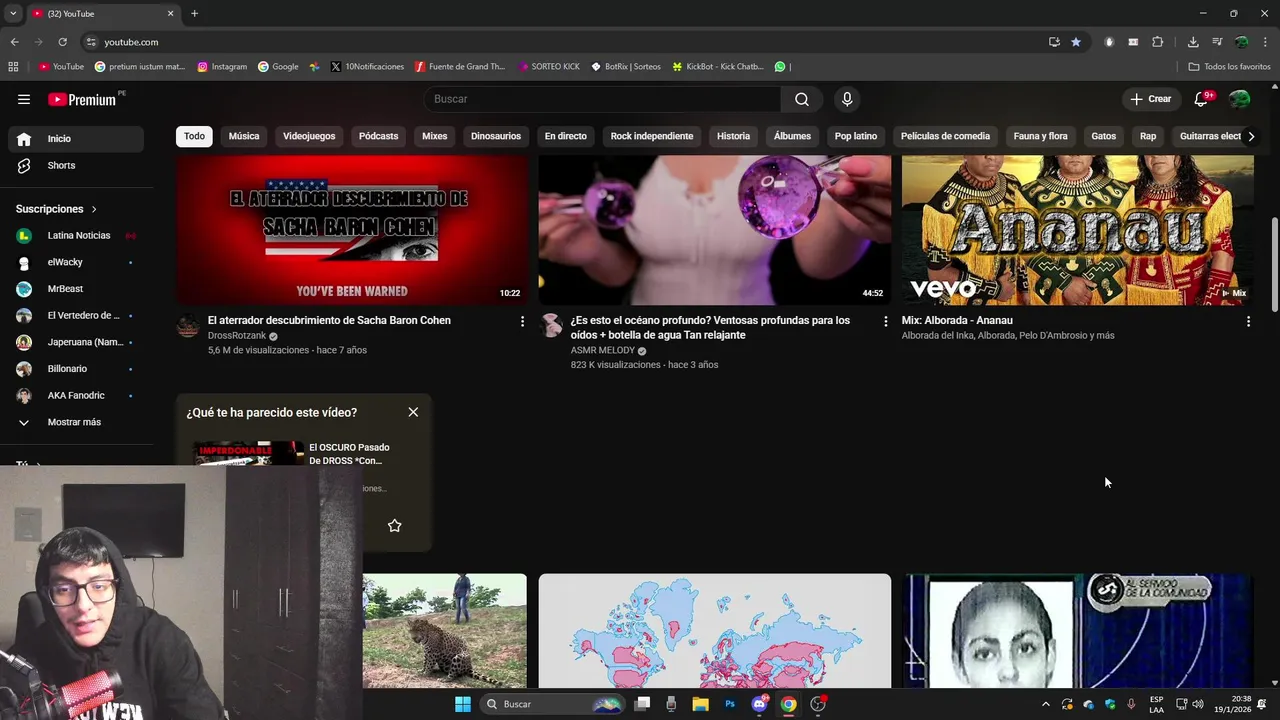Click the star rating icon in survey
Screen dimensions: 1280x720
coord(395,526)
